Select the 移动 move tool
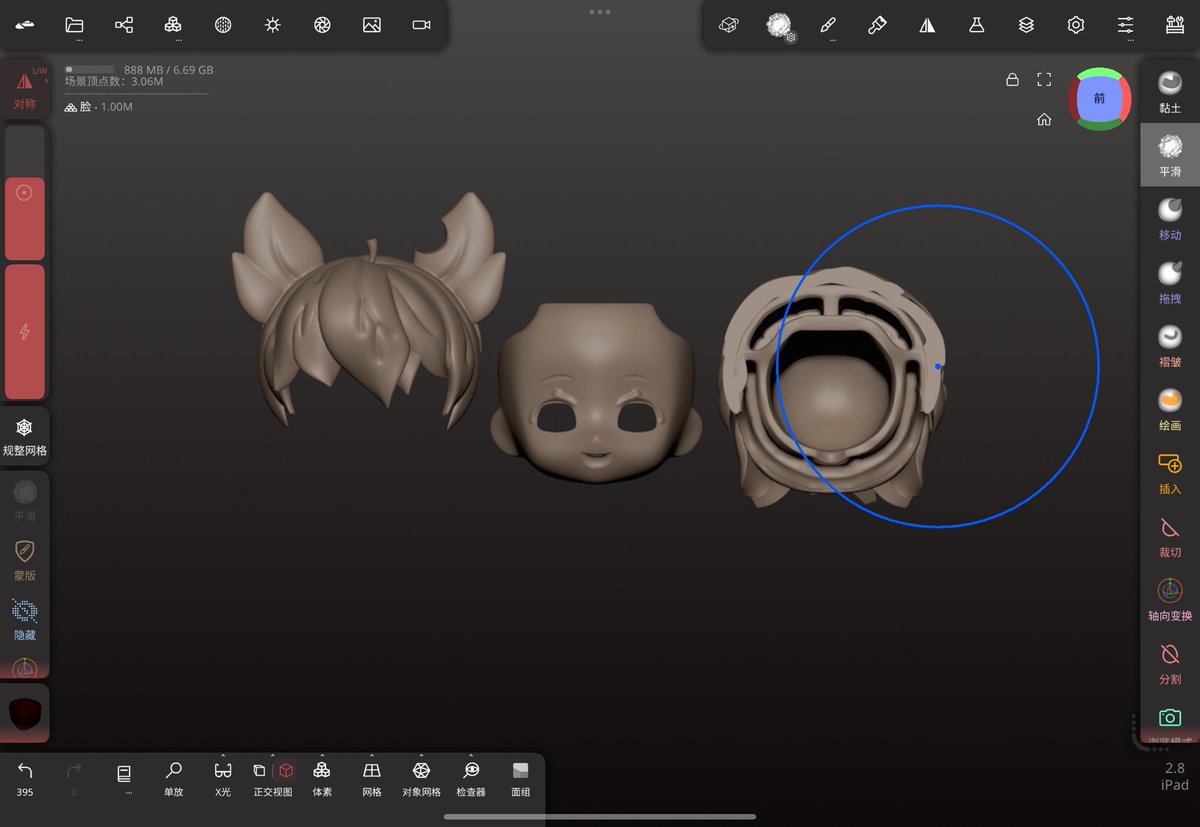1200x827 pixels. [1170, 218]
